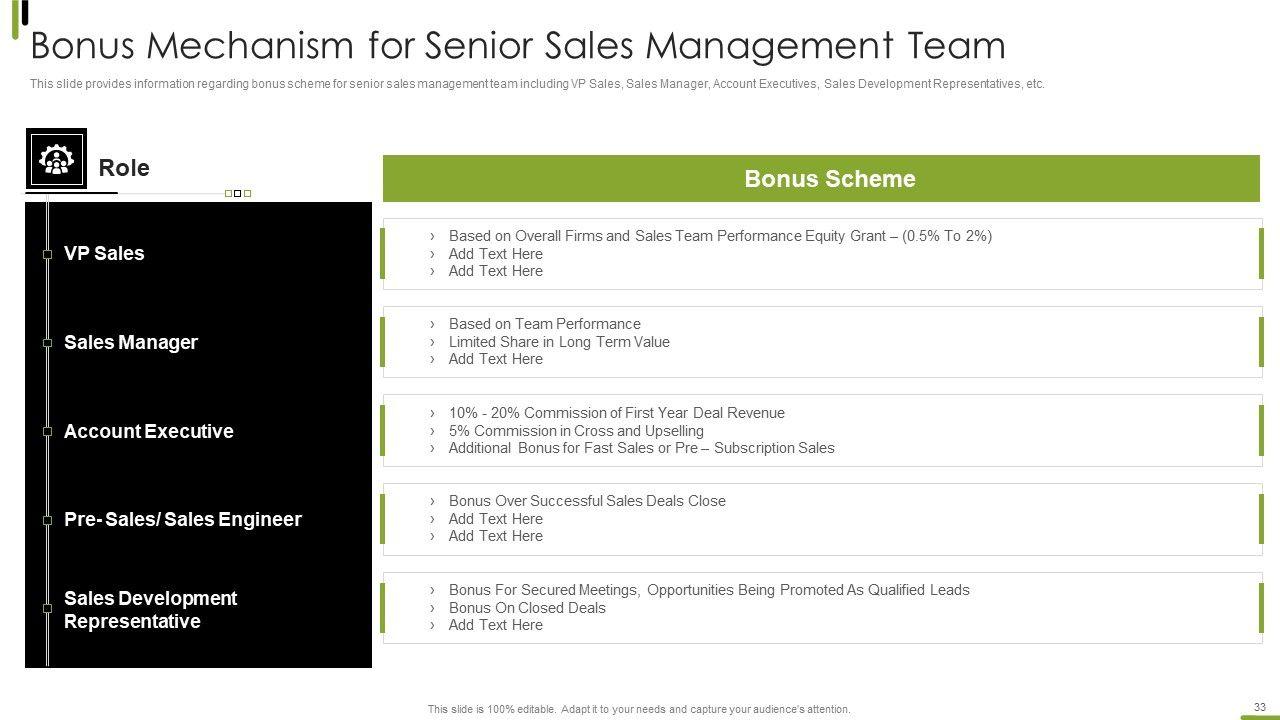Select the Role heading text
This screenshot has height=720, width=1280.
point(124,168)
